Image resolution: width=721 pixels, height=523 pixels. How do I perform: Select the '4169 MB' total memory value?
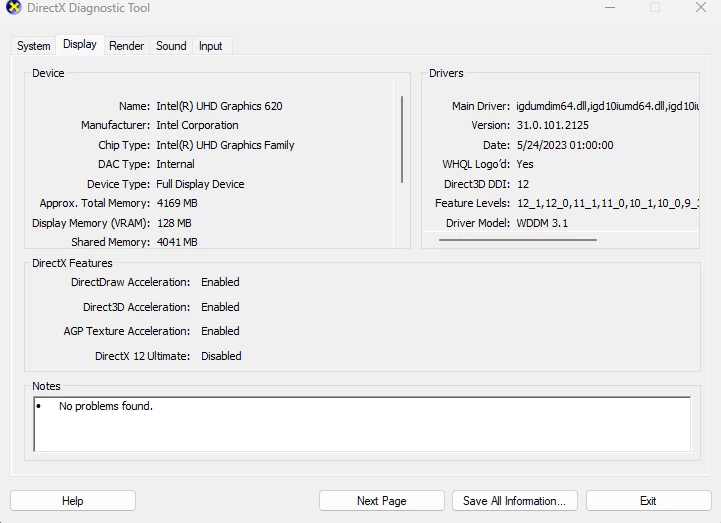(177, 203)
